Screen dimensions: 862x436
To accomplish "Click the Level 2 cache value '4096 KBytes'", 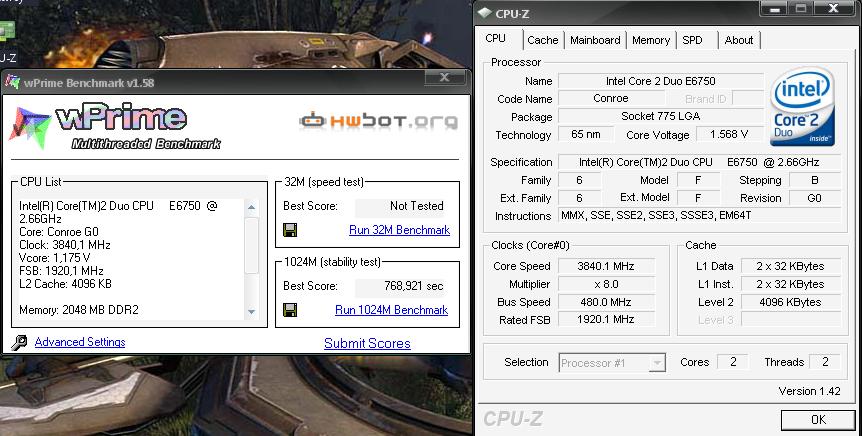I will pyautogui.click(x=791, y=302).
